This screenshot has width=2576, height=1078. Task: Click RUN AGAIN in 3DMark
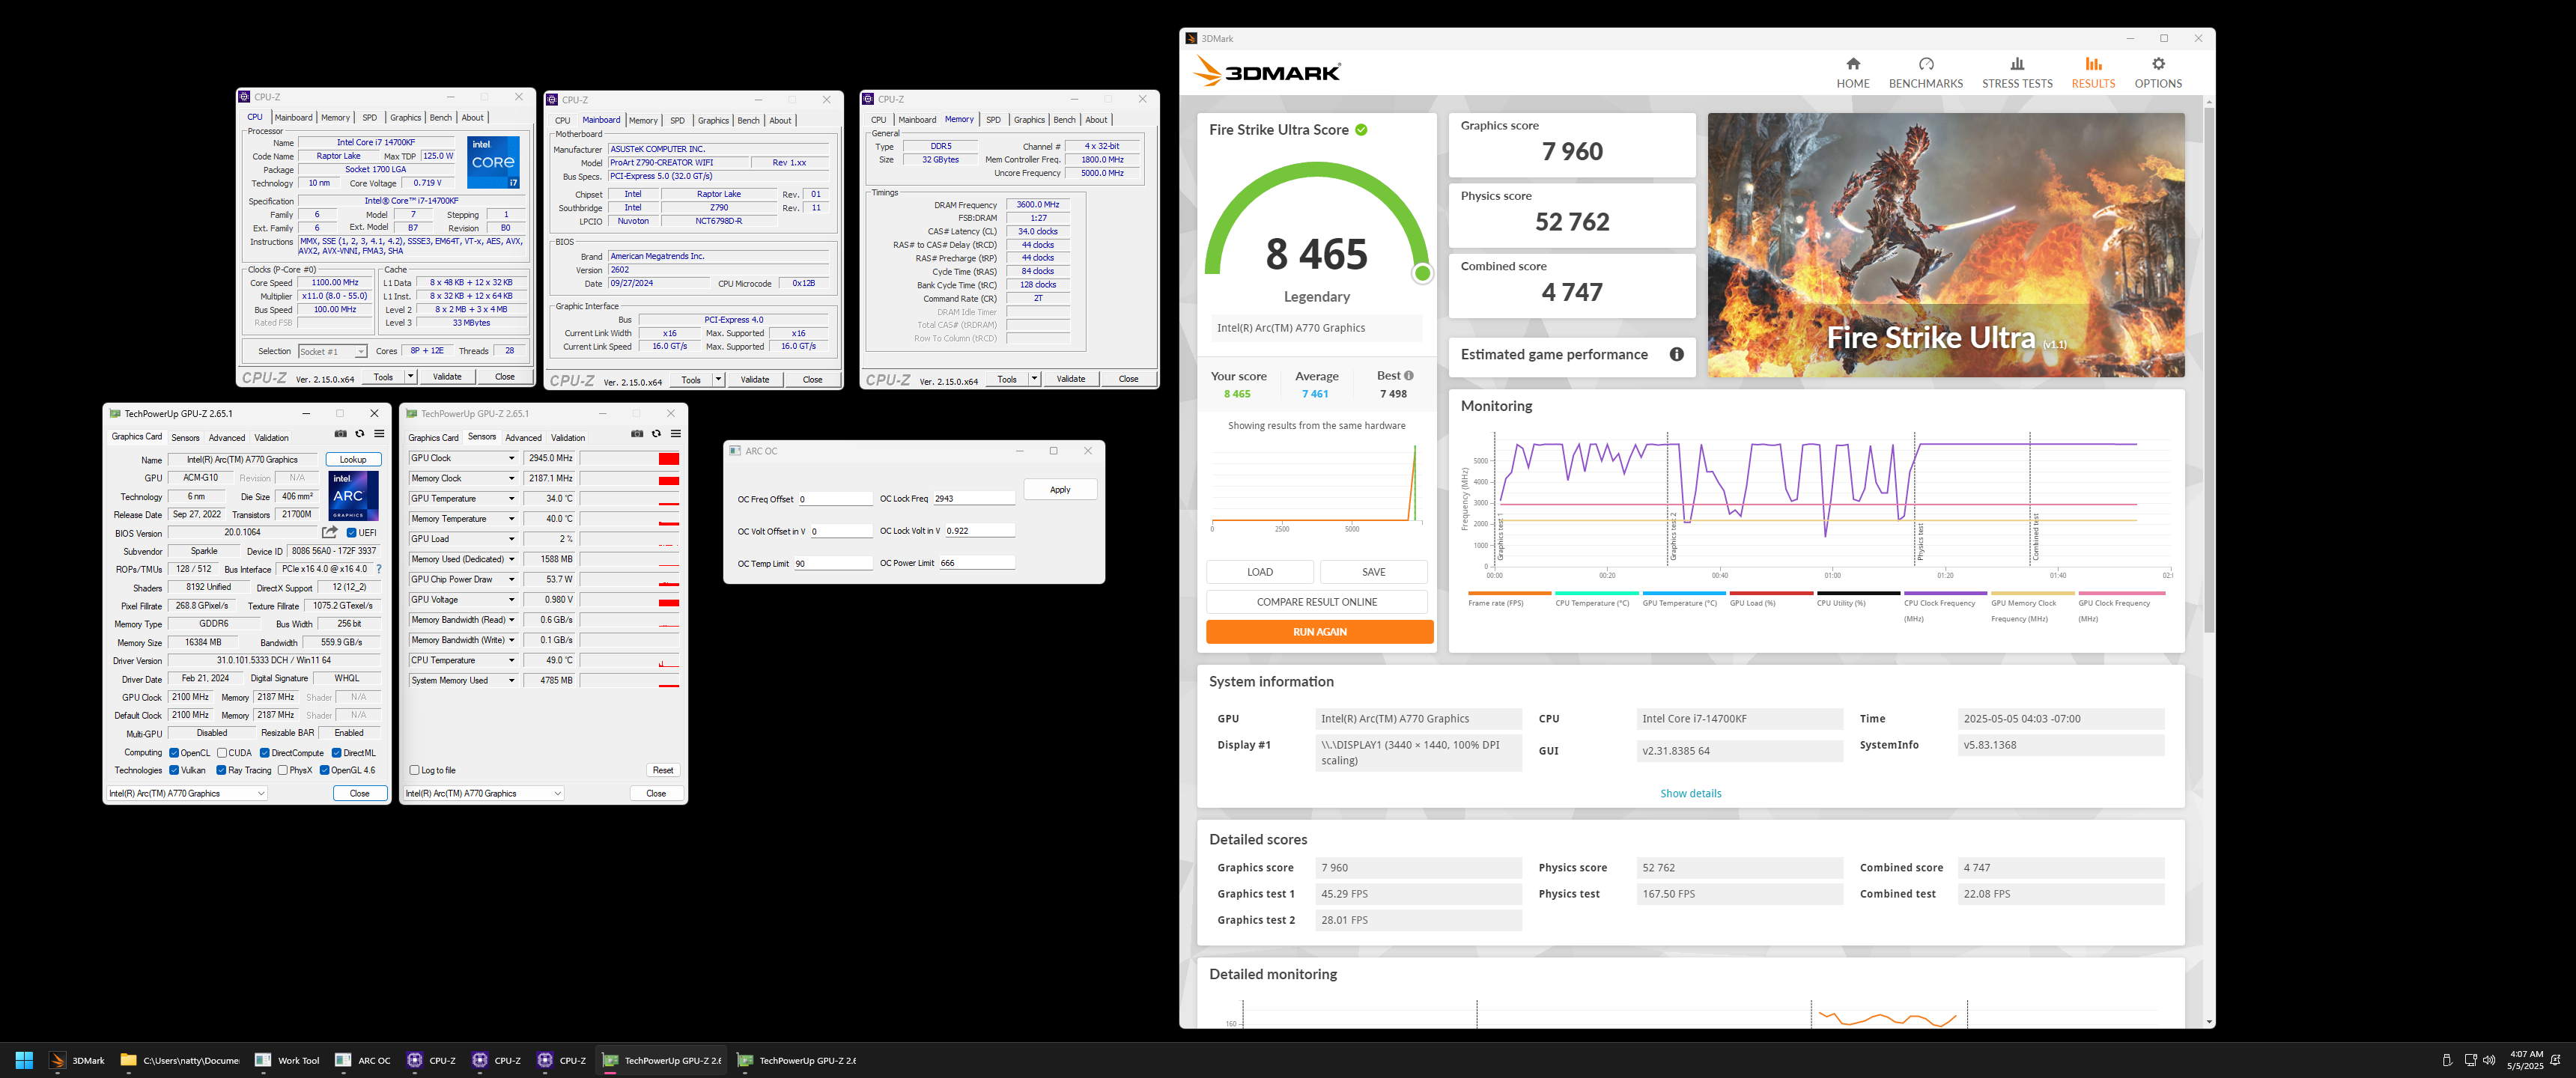coord(1319,632)
